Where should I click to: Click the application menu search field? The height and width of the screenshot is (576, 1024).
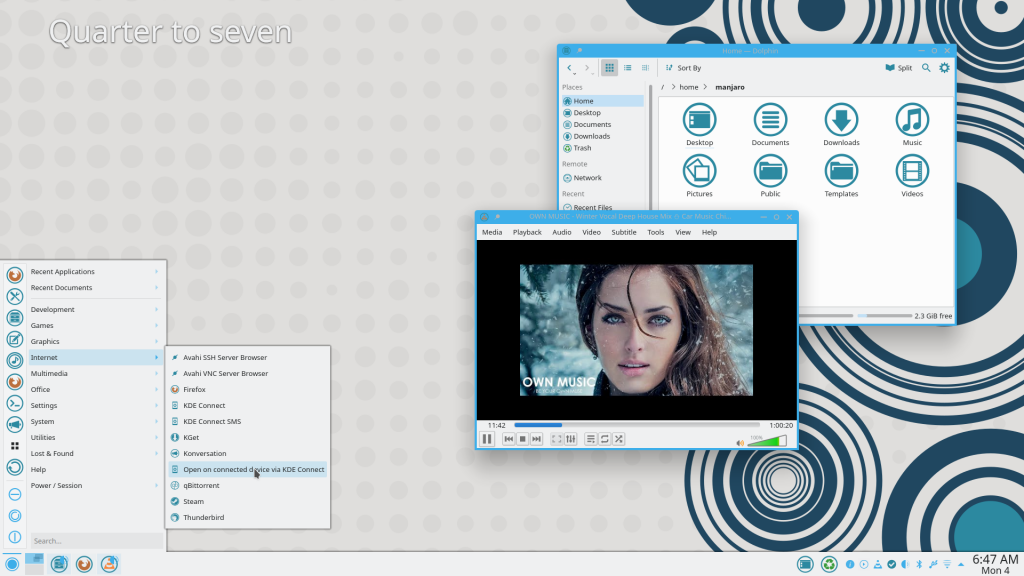(95, 541)
